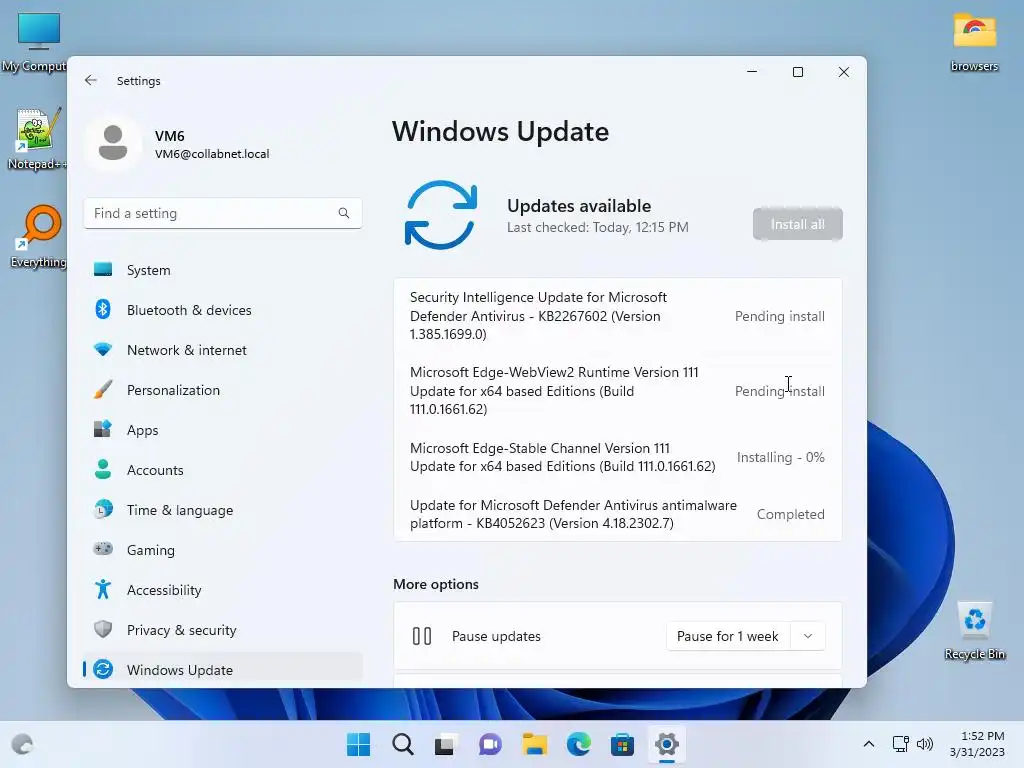This screenshot has width=1024, height=768.
Task: Click the network tray icon
Action: (x=901, y=744)
